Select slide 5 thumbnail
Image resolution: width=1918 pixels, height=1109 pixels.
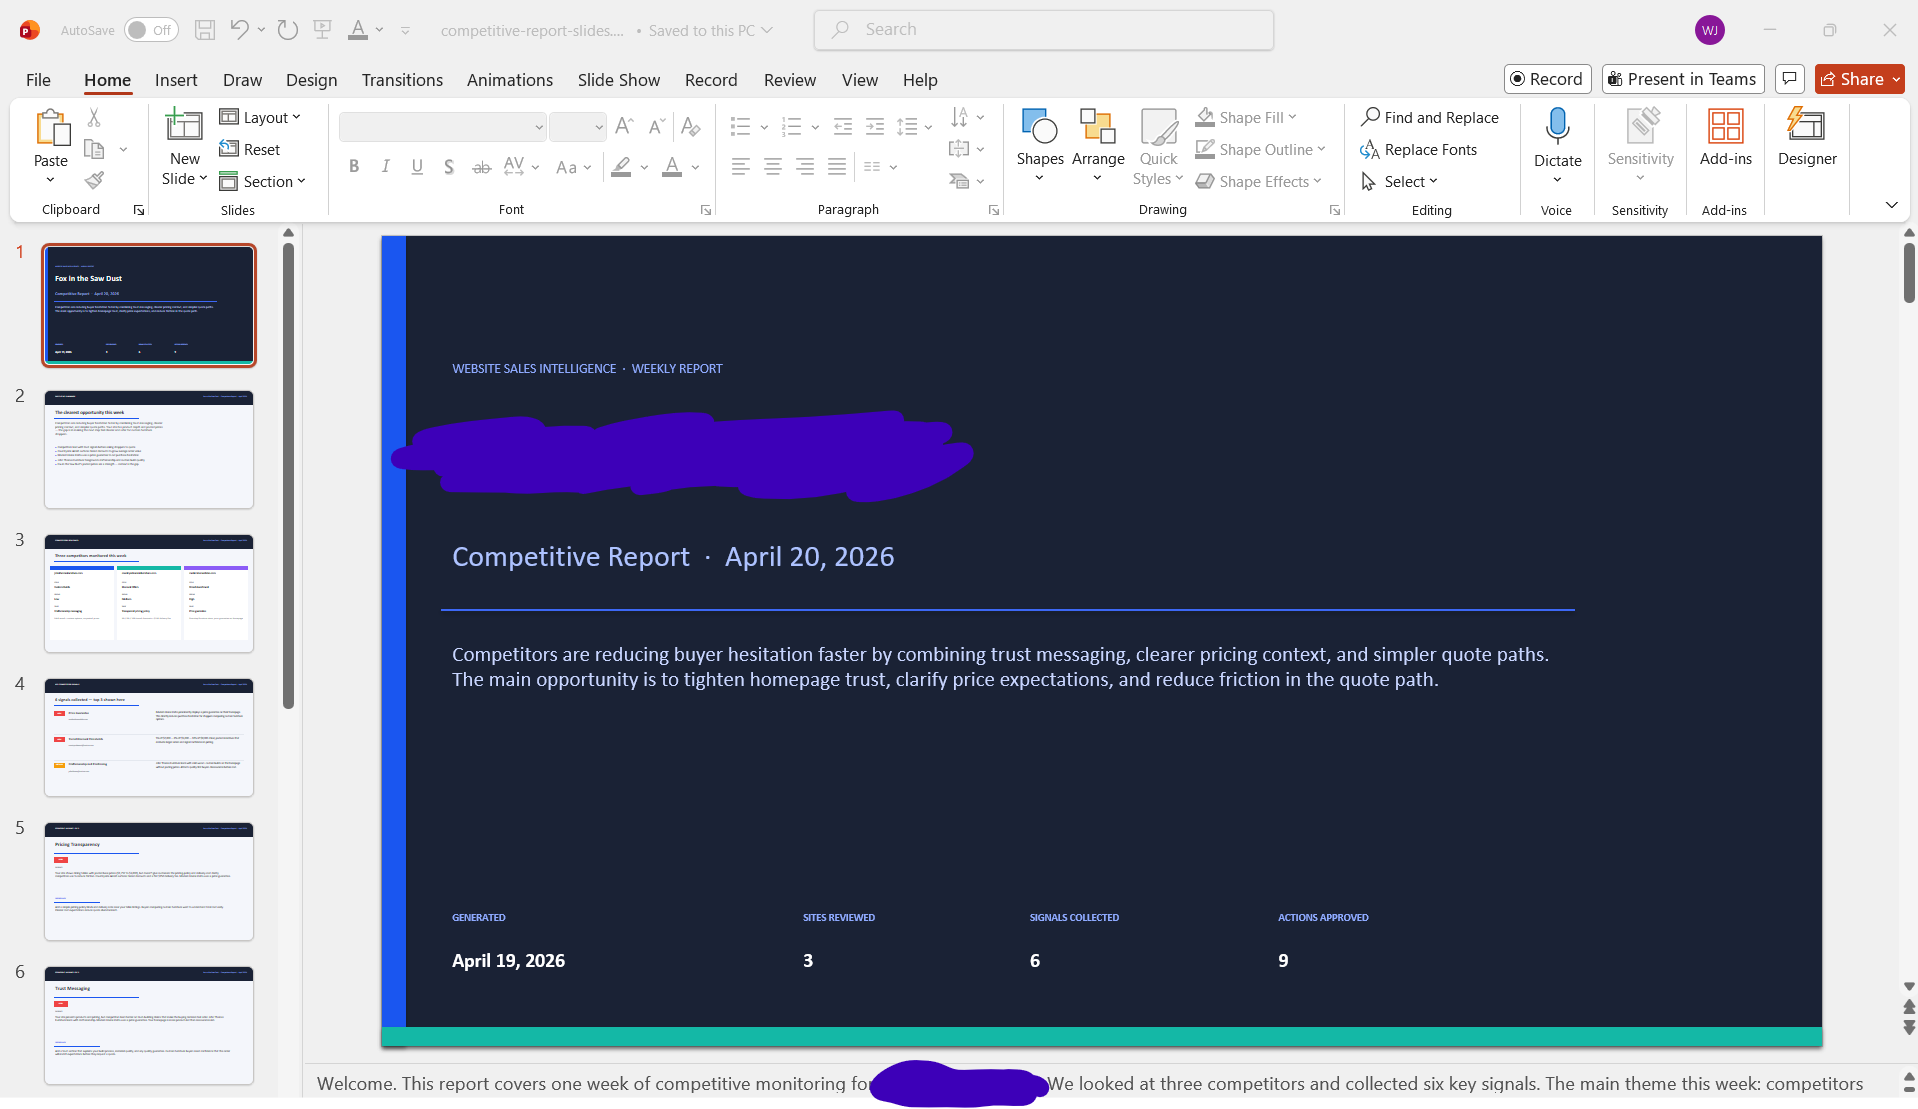149,881
